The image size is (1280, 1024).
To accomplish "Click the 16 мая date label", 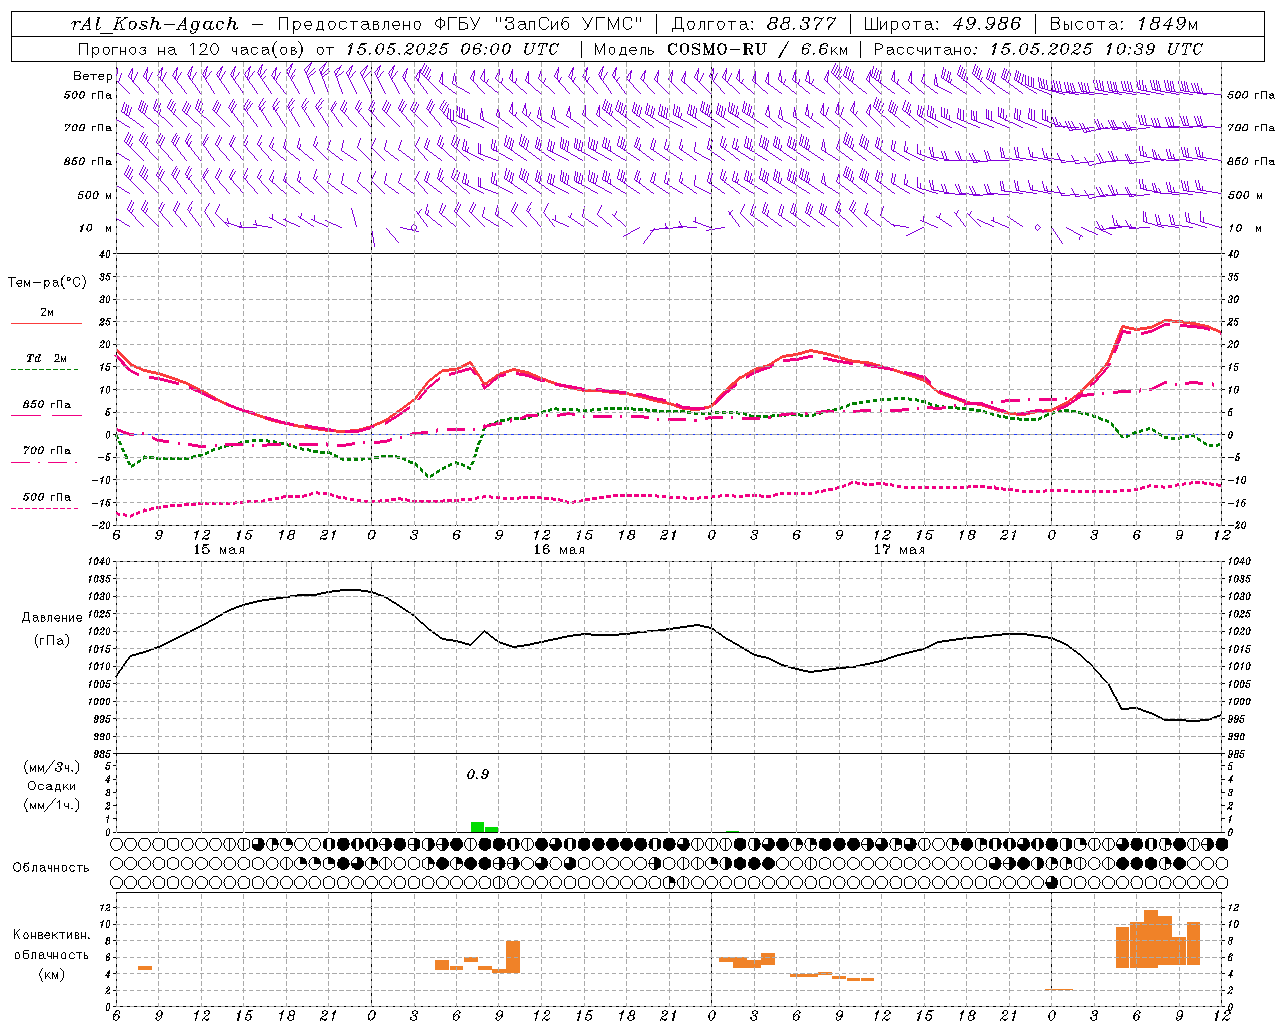I will tap(558, 549).
